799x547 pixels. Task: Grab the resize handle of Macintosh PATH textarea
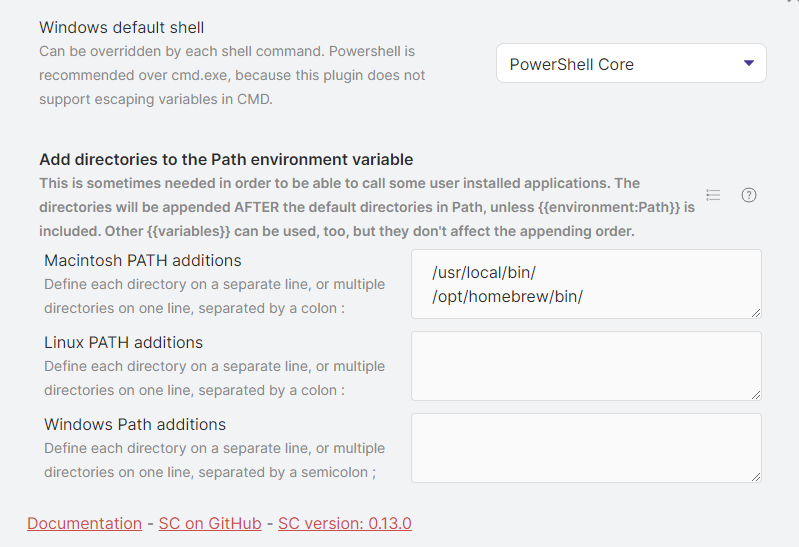[x=756, y=313]
